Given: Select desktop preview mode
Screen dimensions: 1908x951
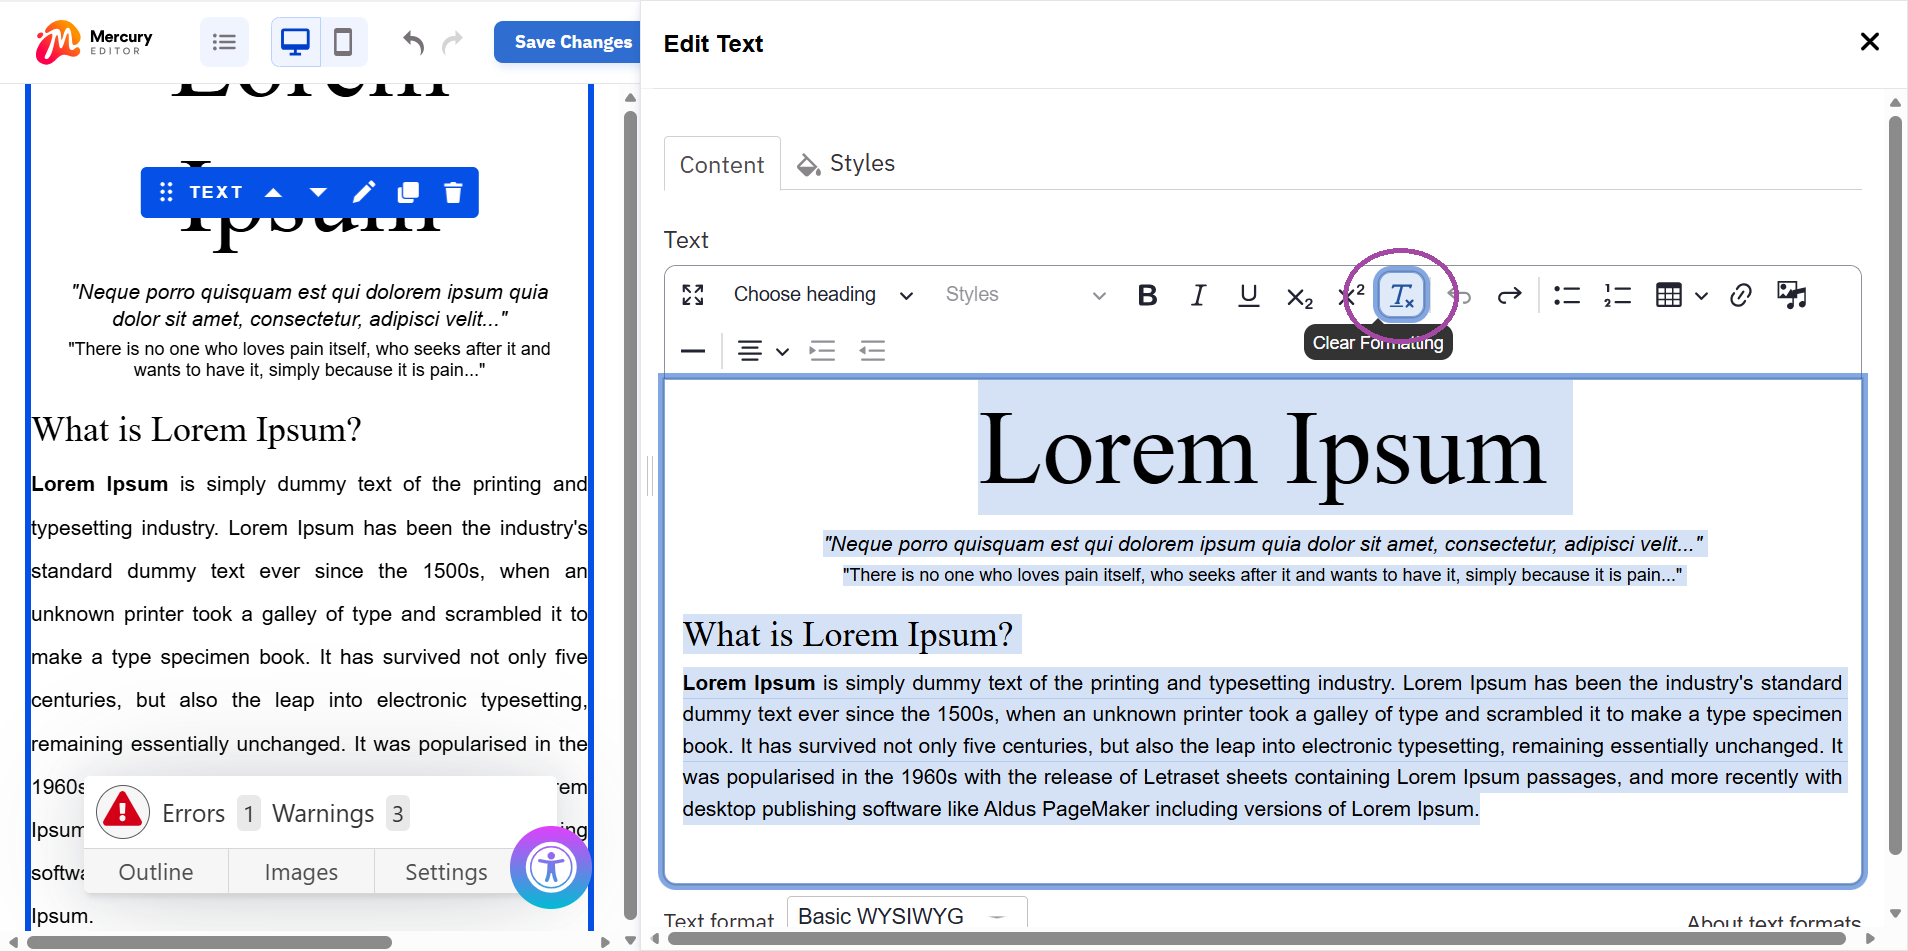Looking at the screenshot, I should click(295, 41).
